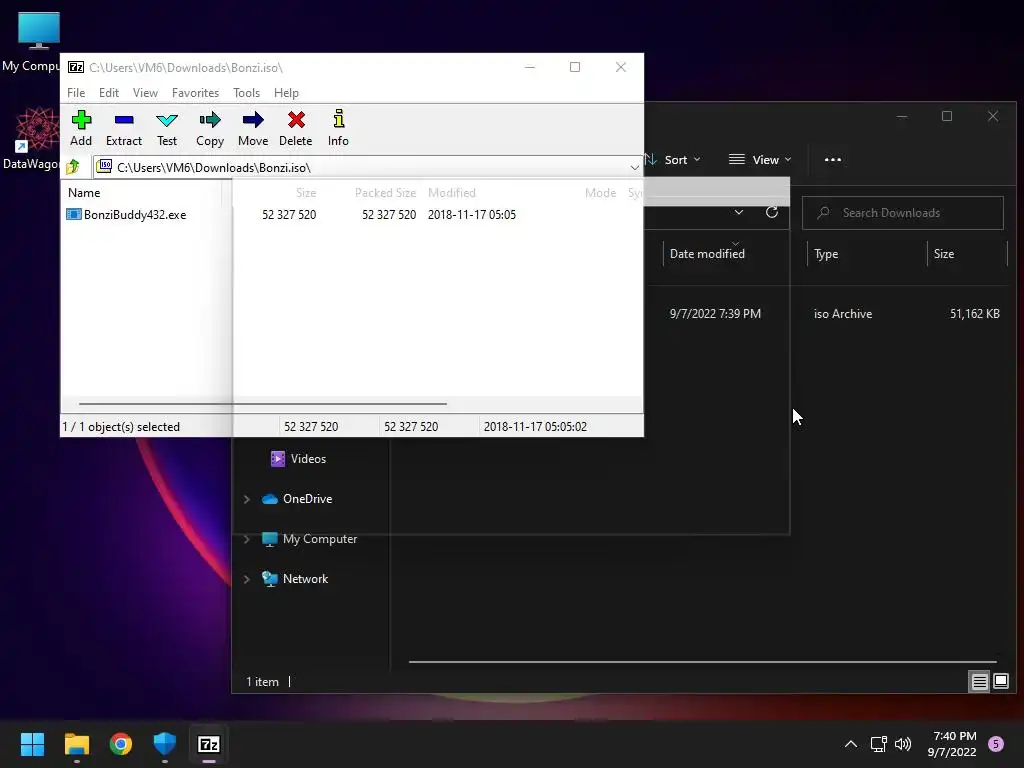Screen dimensions: 1024x768
Task: Click the Add button in 7-Zip toolbar
Action: 81,128
